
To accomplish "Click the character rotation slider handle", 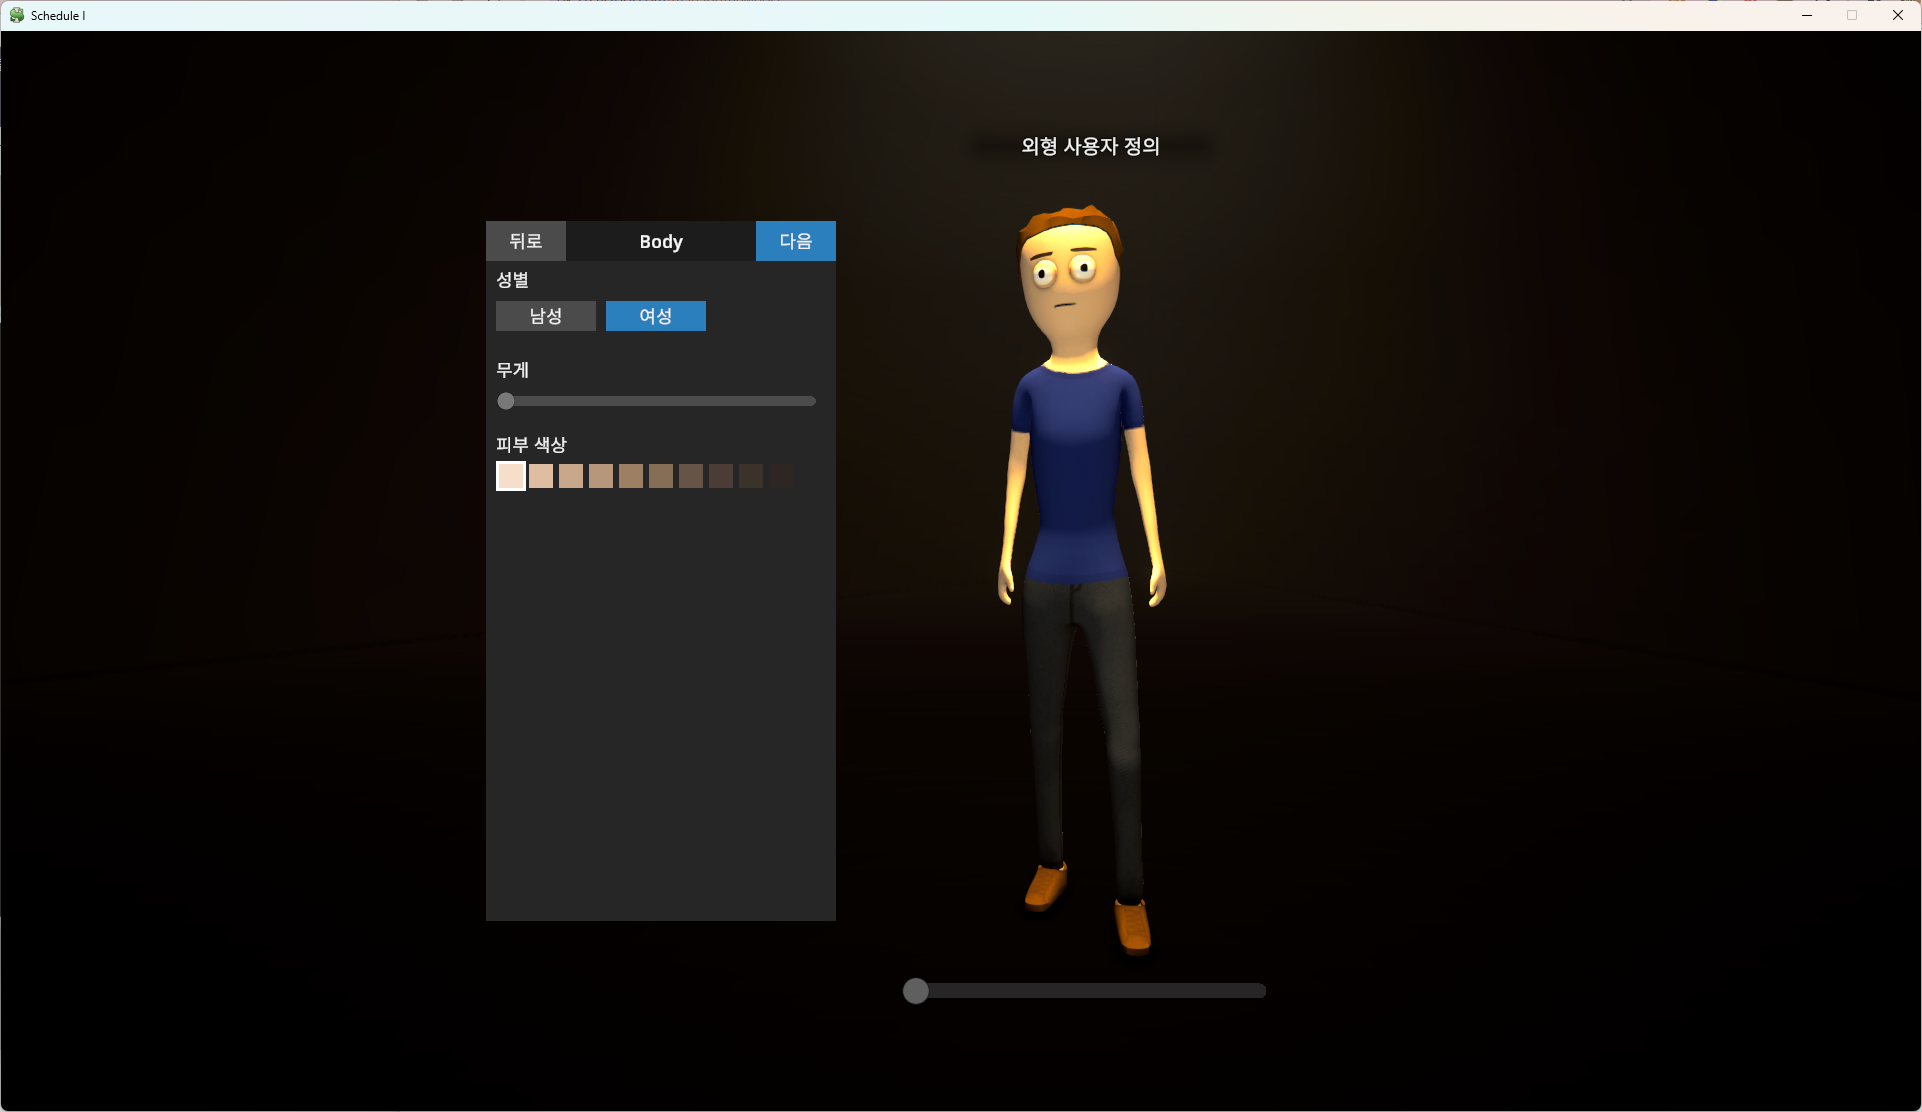I will pyautogui.click(x=915, y=991).
